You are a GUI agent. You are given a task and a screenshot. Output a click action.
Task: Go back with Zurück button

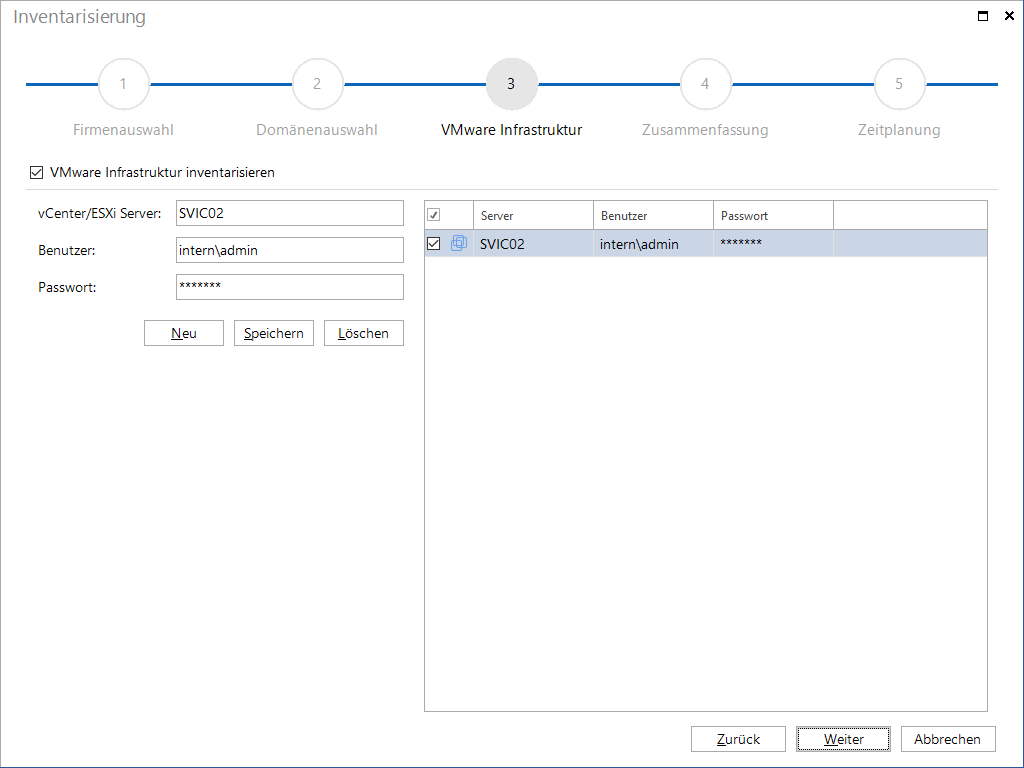(x=739, y=739)
